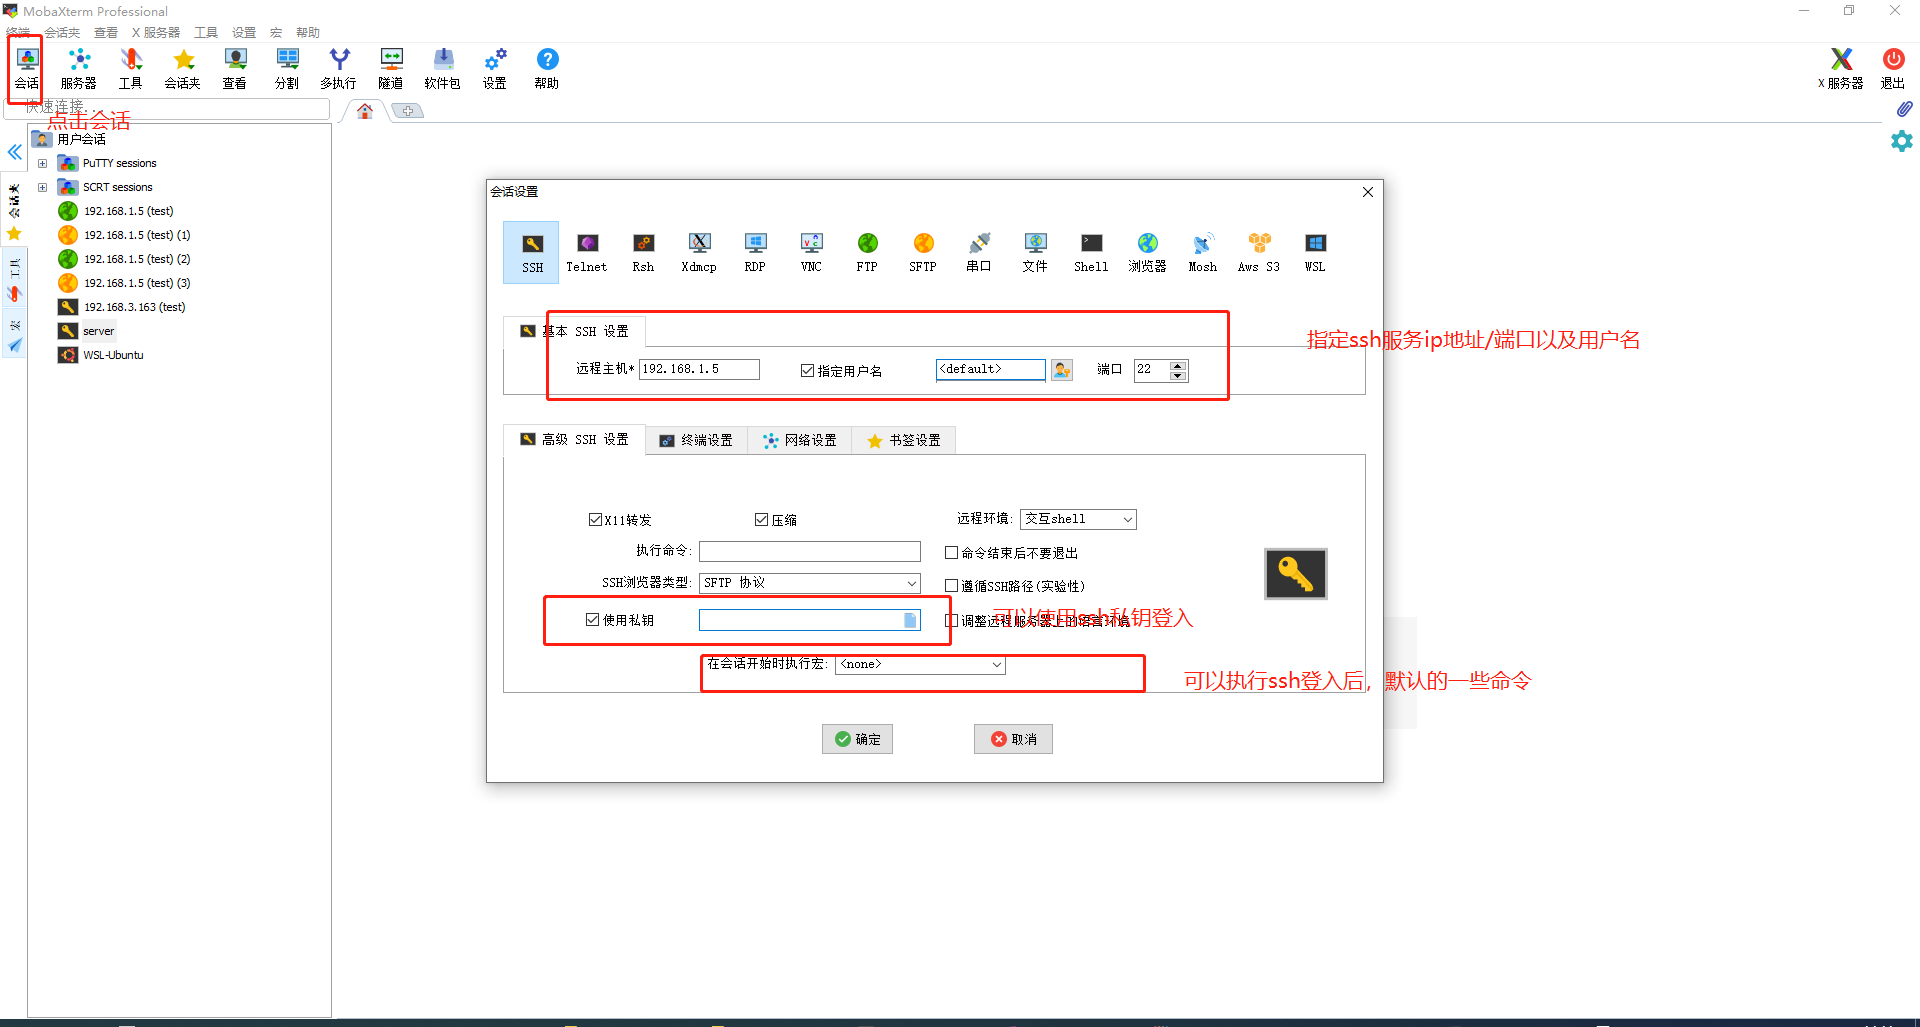
Task: Decrease the port number with down arrow
Action: 1178,376
